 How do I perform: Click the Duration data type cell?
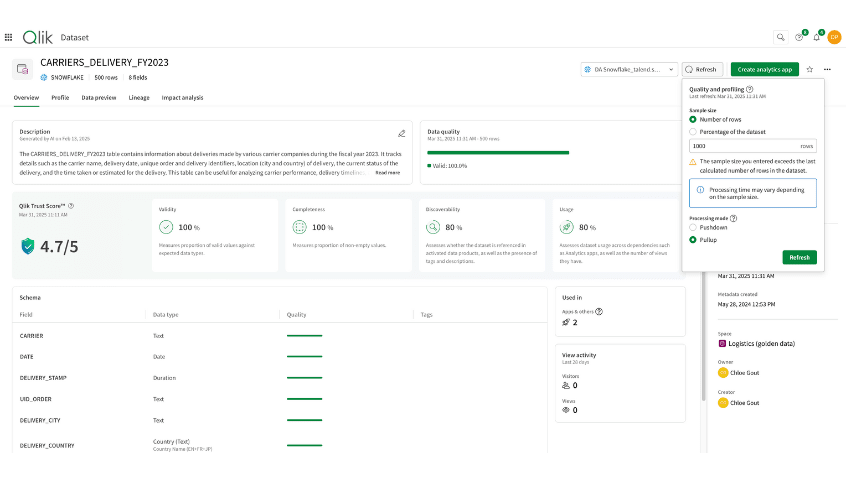tap(164, 378)
